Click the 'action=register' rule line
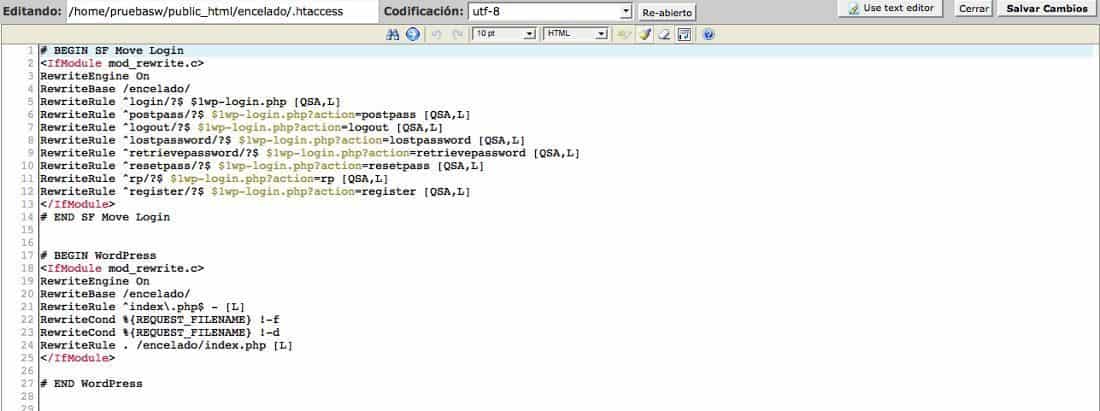1100x411 pixels. 255,191
